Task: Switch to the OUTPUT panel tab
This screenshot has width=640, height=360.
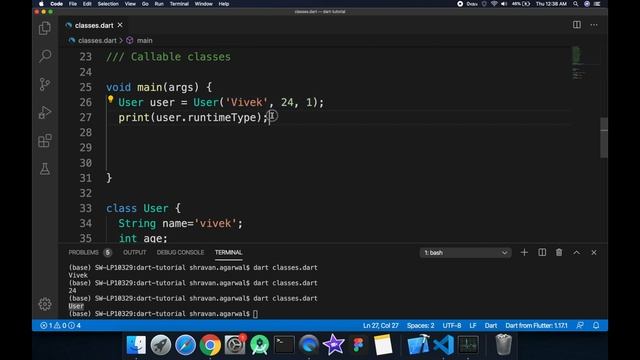Action: [x=135, y=252]
